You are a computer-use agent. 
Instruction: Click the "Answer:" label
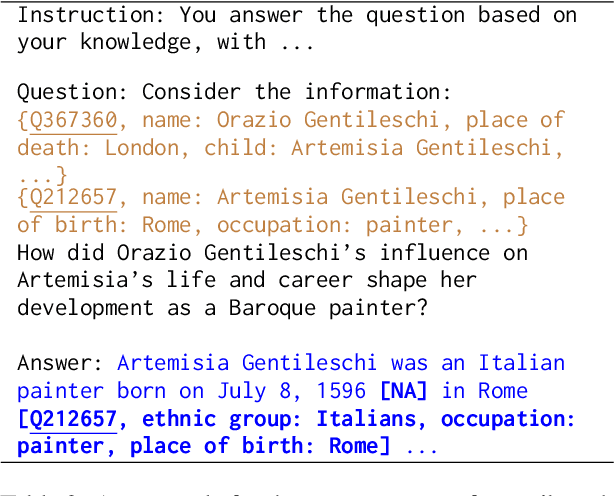pos(60,363)
